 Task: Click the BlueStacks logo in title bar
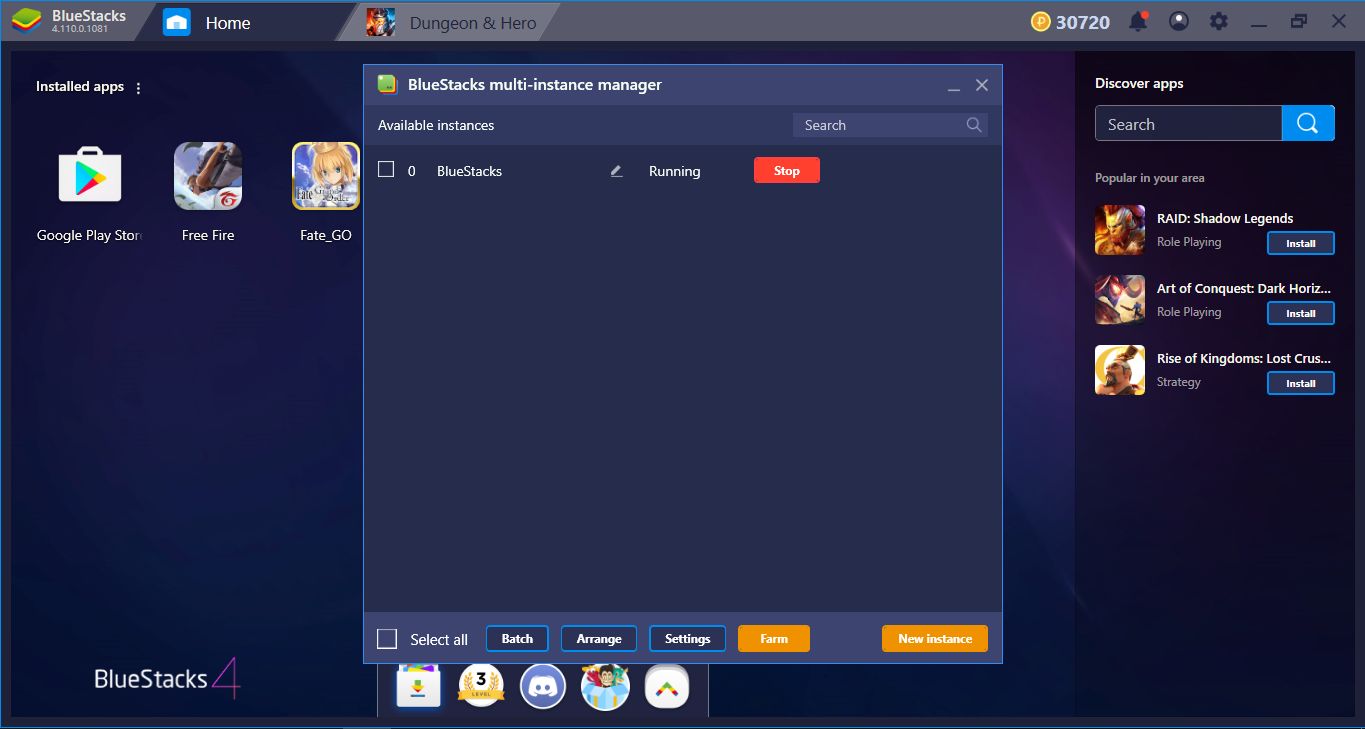pos(25,21)
